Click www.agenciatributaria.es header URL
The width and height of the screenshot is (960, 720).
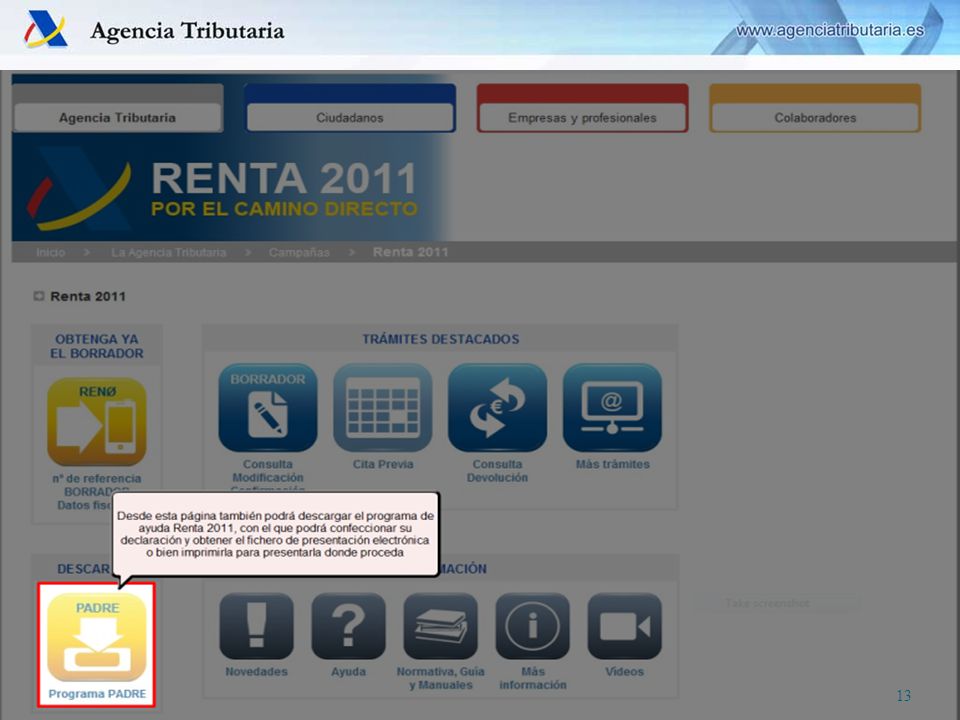(x=830, y=30)
